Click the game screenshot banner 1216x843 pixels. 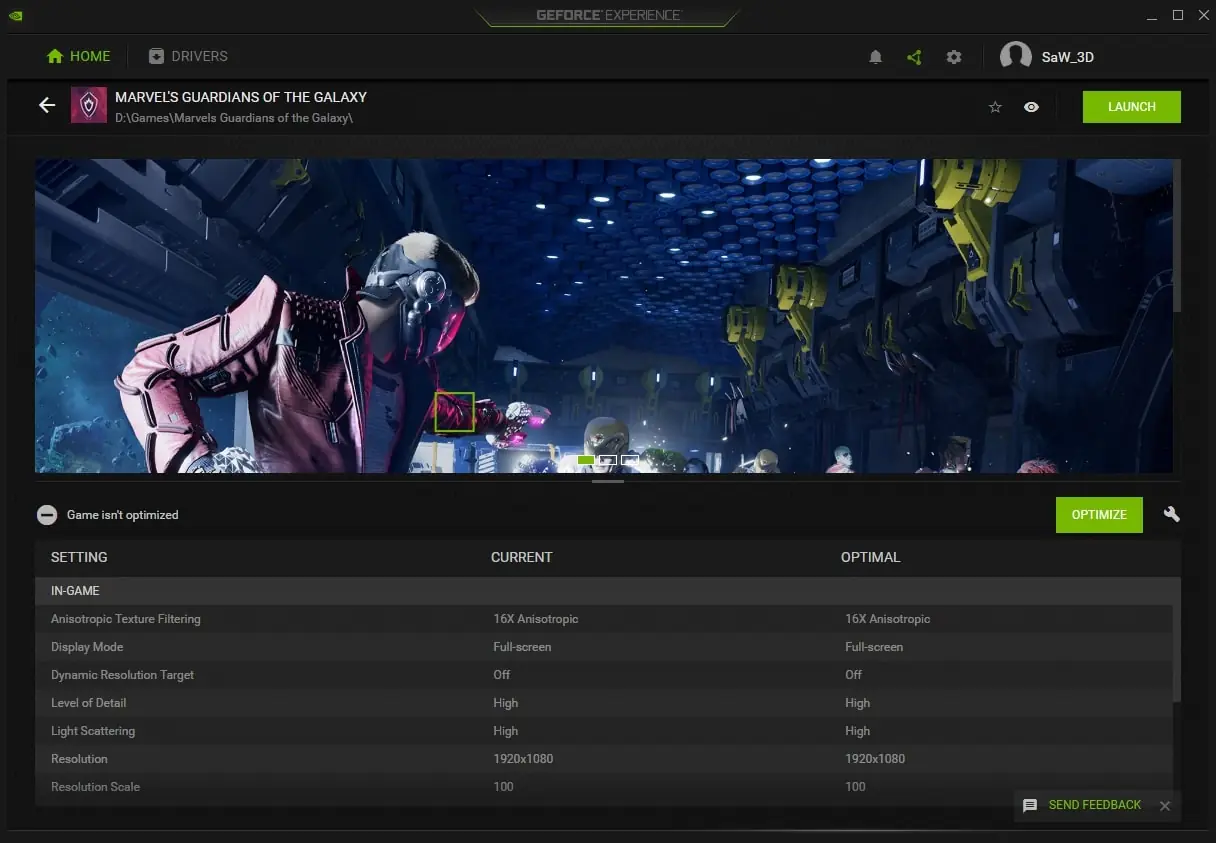click(604, 315)
